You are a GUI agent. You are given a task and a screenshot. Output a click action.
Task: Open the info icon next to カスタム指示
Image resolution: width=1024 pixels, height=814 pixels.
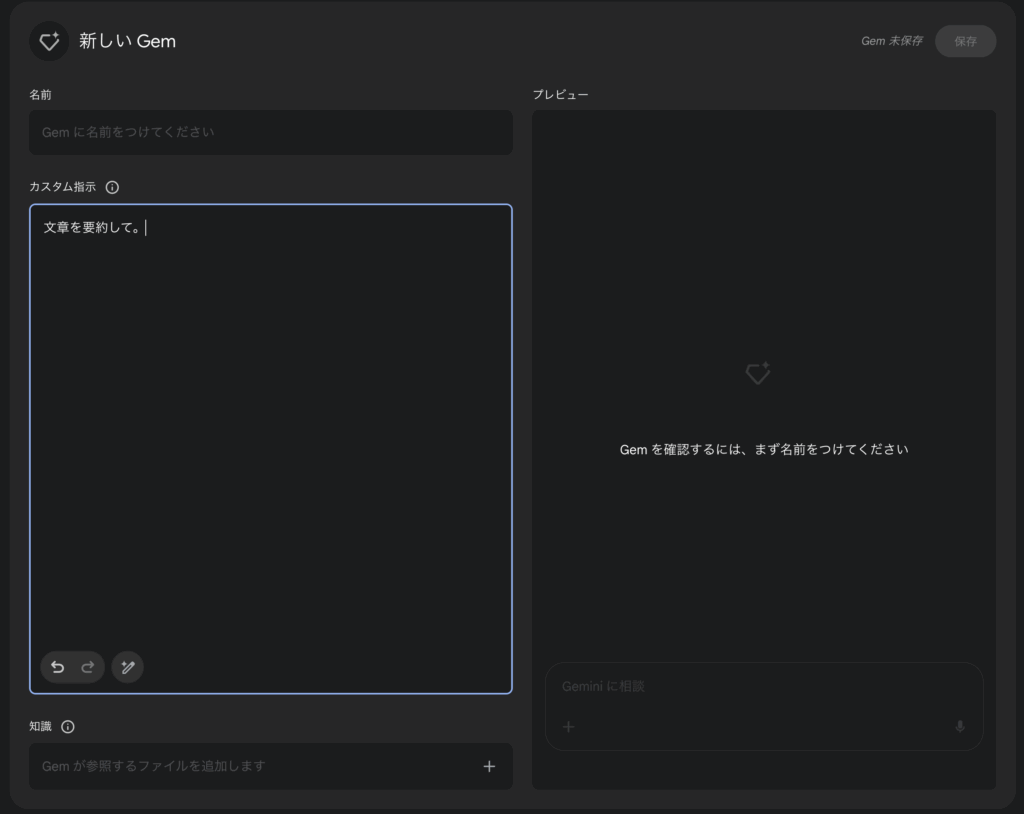click(x=112, y=187)
